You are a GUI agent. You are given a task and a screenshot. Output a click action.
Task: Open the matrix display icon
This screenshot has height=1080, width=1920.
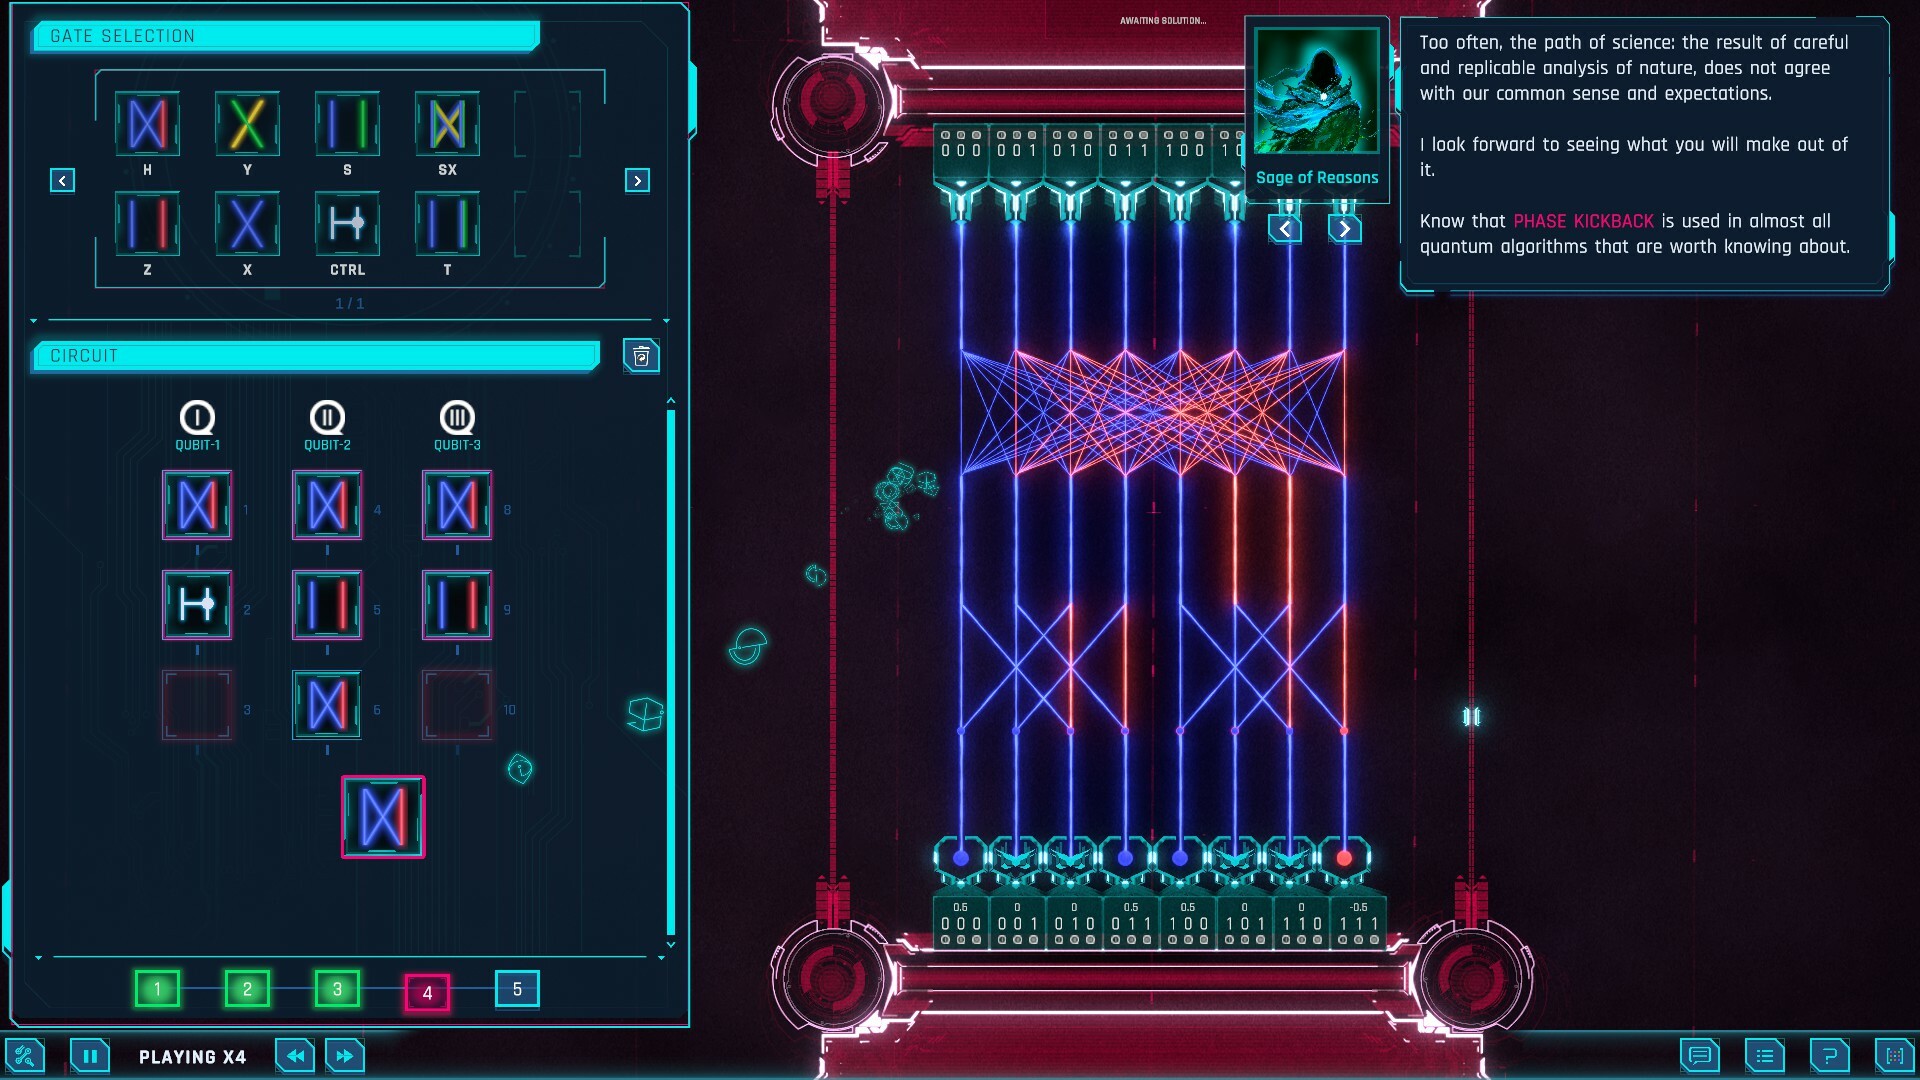pos(1894,1055)
